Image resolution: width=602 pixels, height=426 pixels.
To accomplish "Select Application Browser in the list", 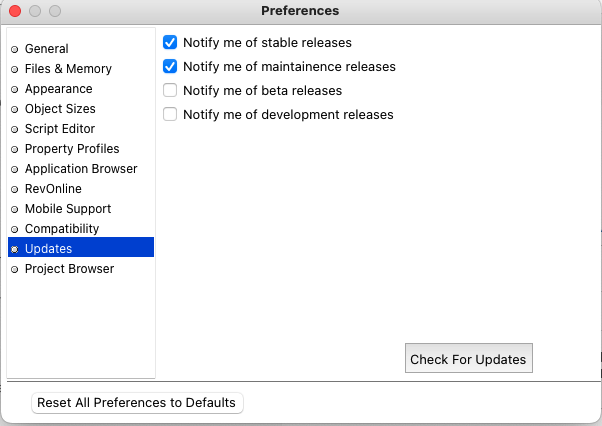I will 81,169.
